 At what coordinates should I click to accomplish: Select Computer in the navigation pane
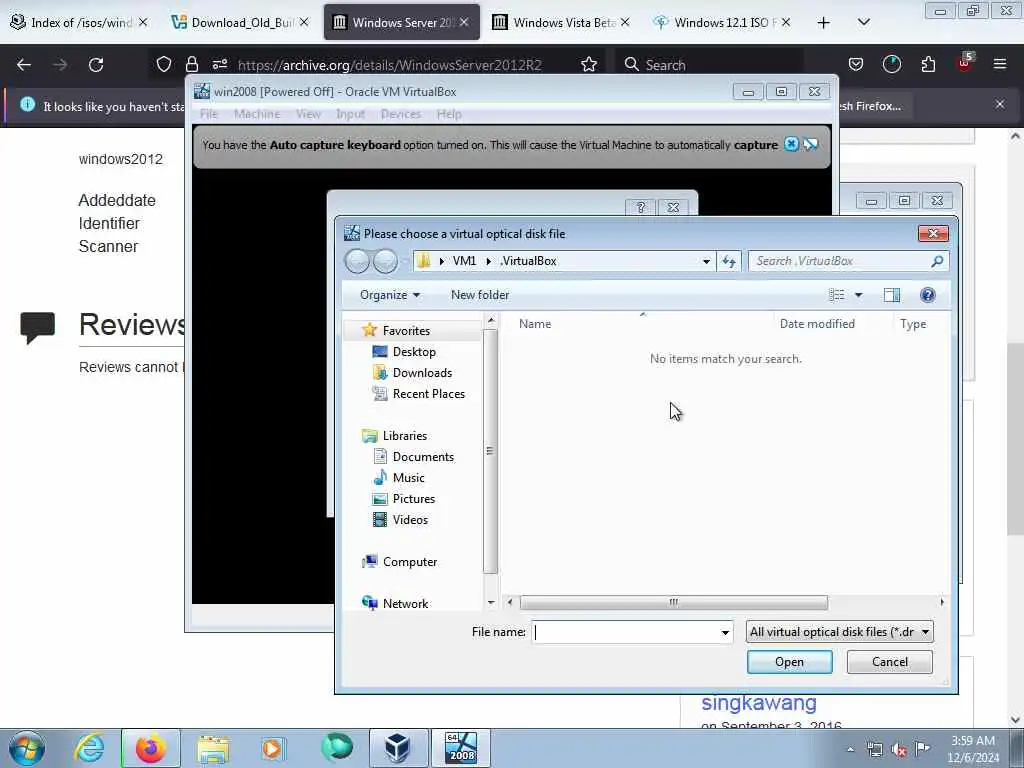point(409,562)
